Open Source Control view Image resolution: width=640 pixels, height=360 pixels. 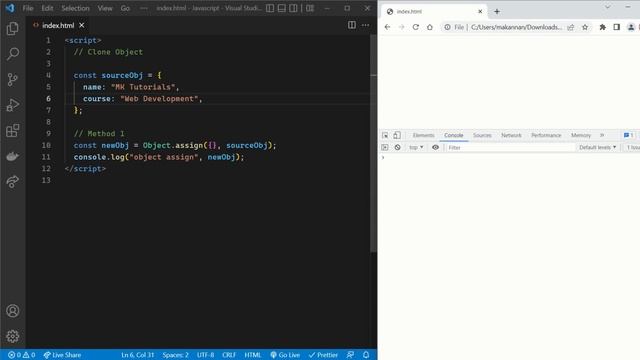coord(13,80)
